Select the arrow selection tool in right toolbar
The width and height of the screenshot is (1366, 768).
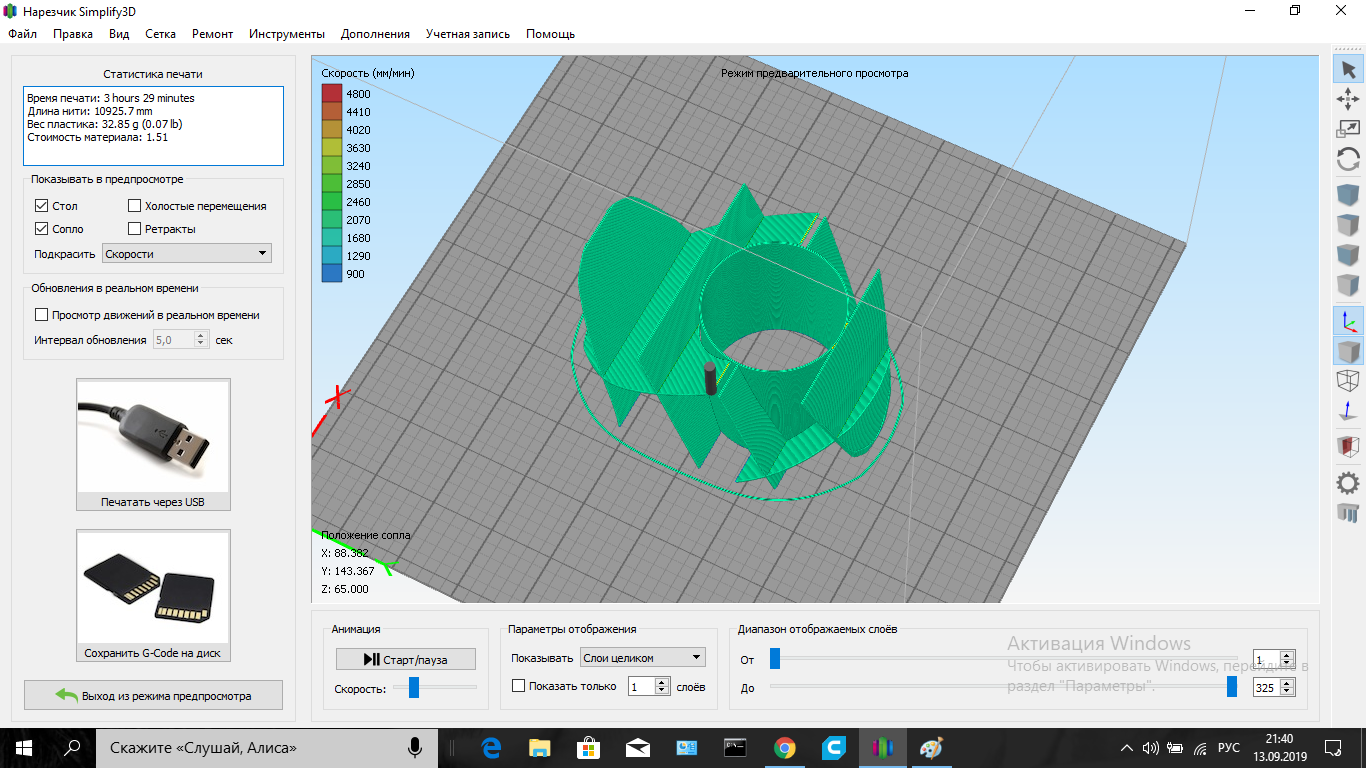coord(1348,69)
